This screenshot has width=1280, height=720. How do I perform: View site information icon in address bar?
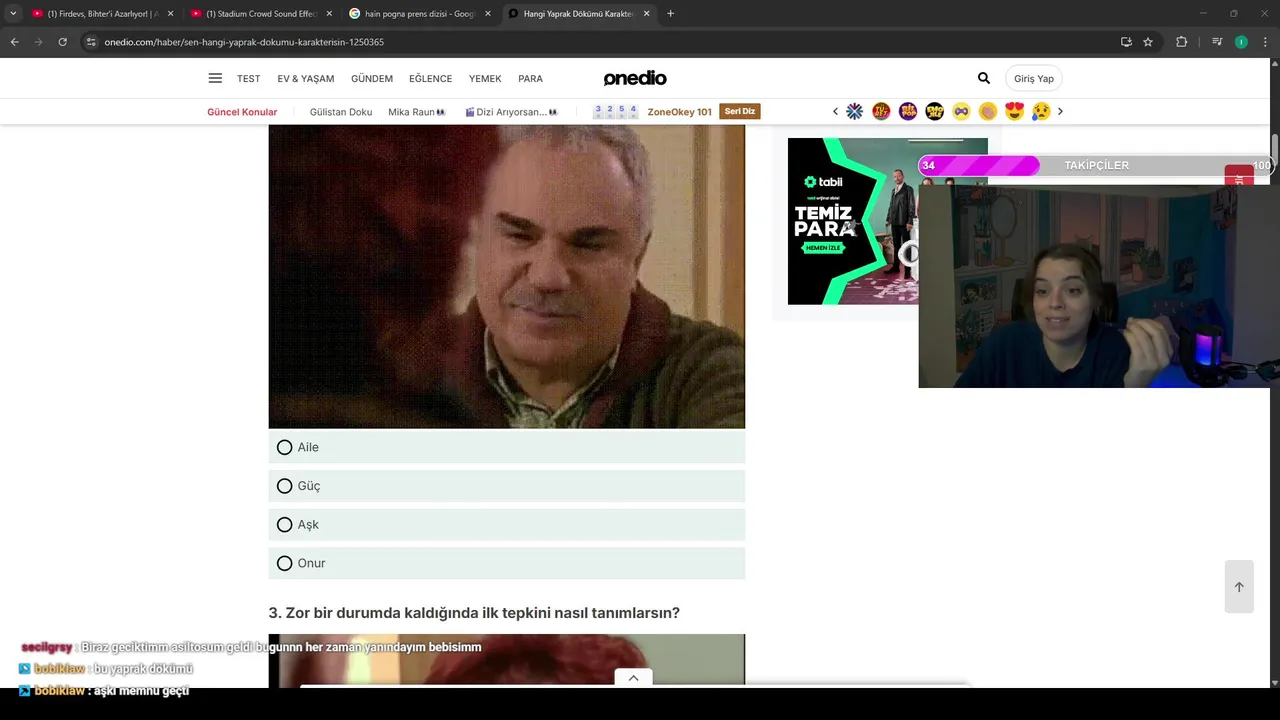coord(91,42)
